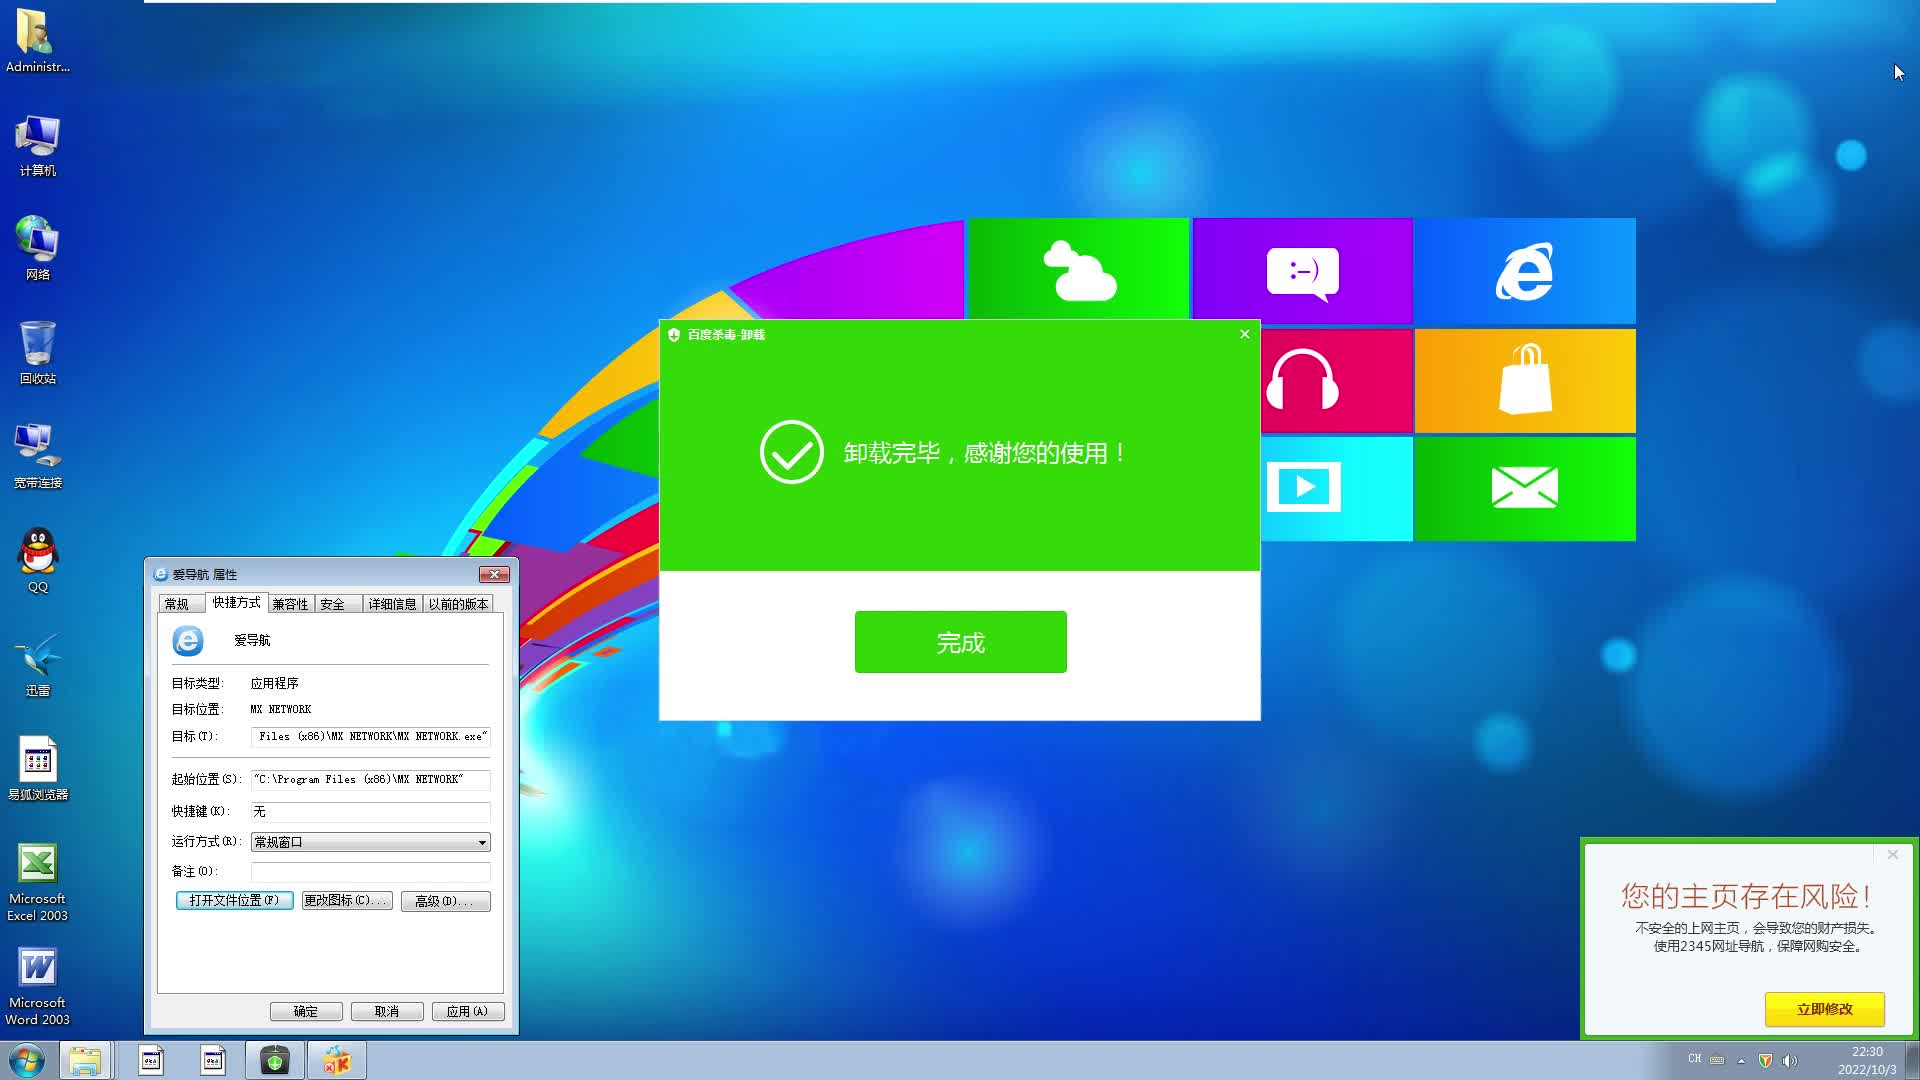Screen dimensions: 1920x1080
Task: Launch QQ penguin desktop icon
Action: click(37, 560)
